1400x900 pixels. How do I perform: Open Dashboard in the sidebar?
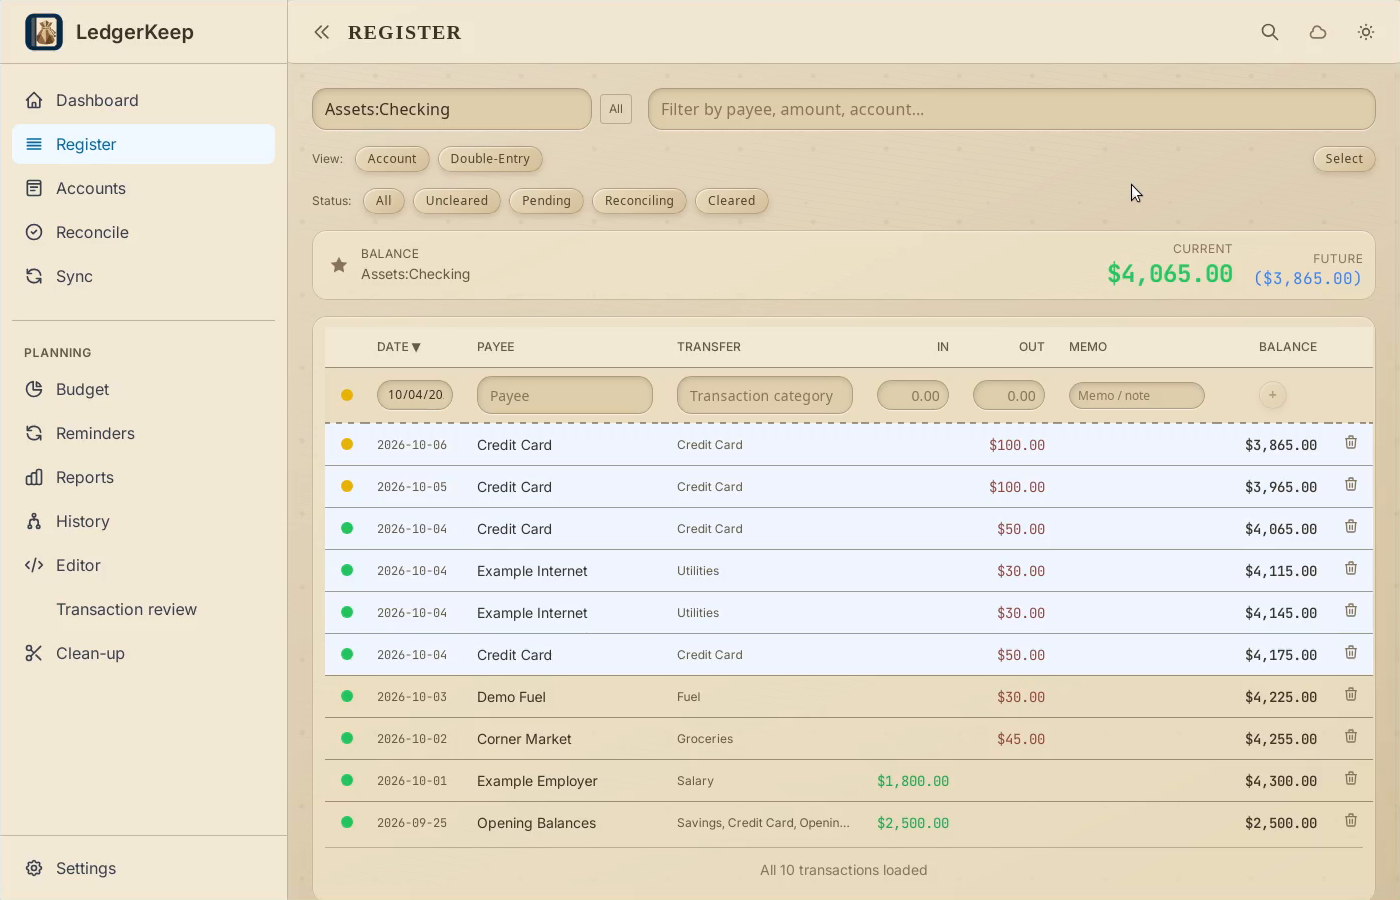(x=143, y=100)
